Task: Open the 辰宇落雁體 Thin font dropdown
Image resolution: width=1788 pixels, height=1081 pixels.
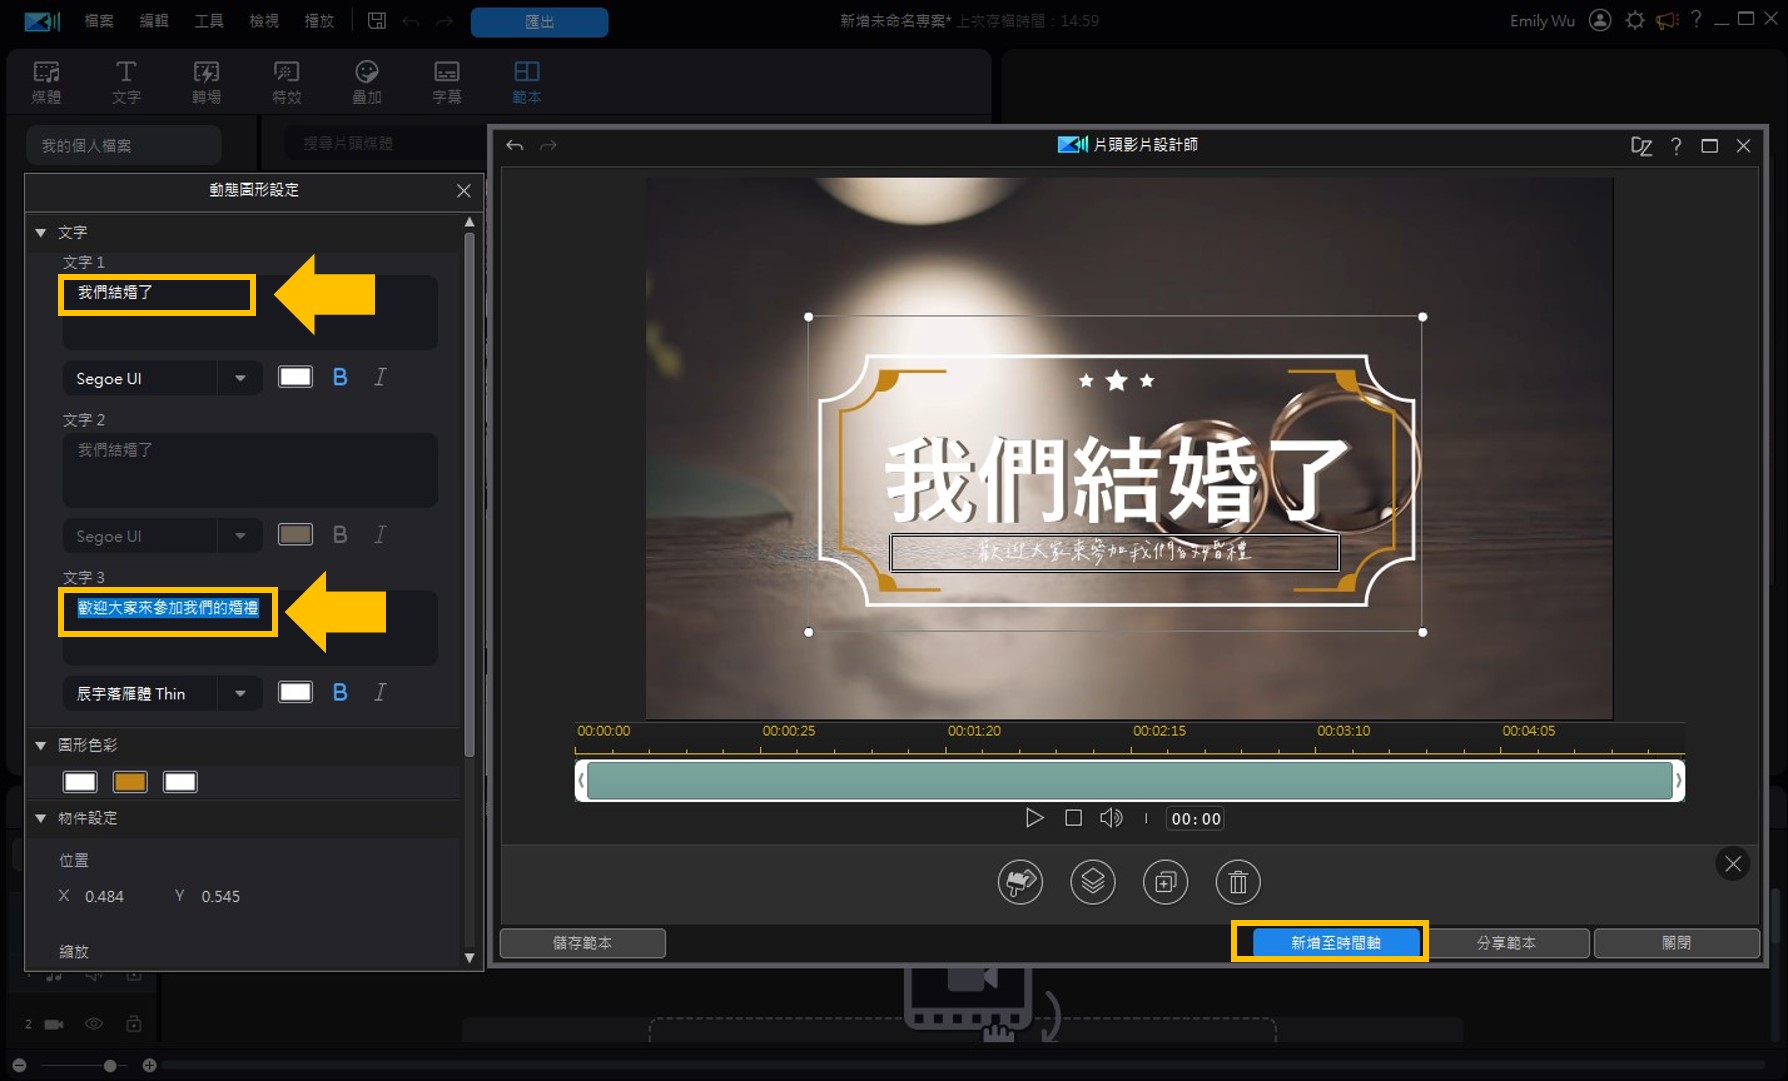Action: click(239, 692)
